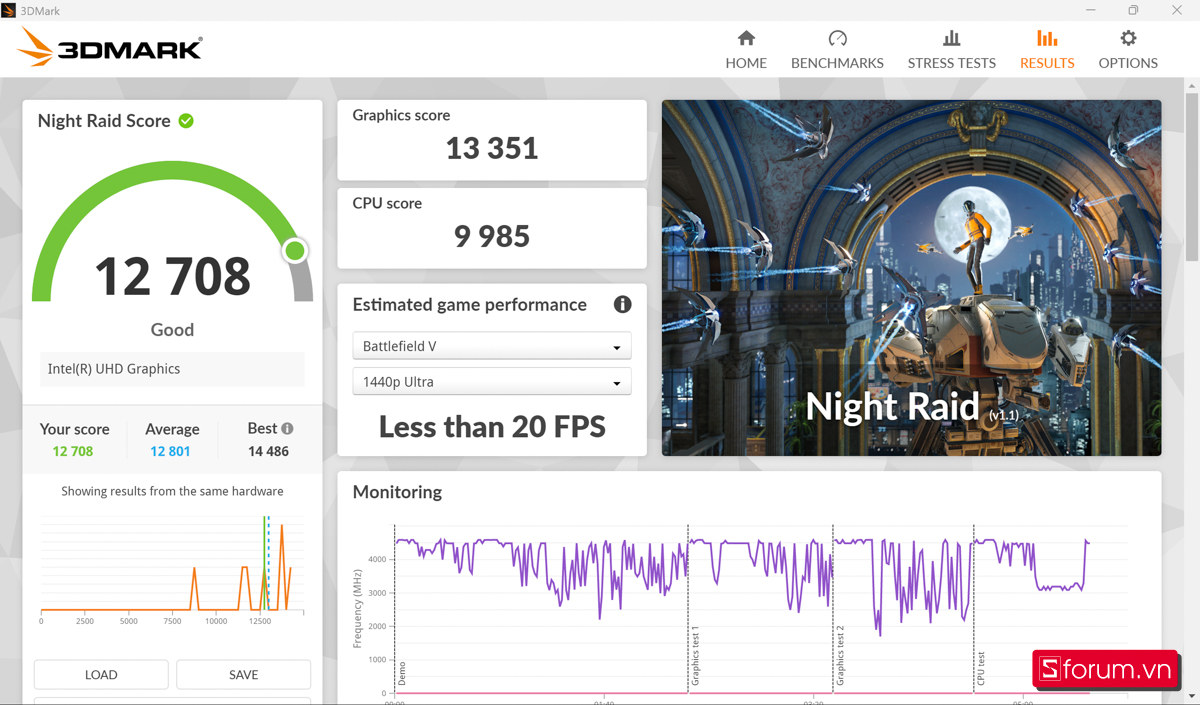This screenshot has height=705, width=1200.
Task: Expand the 1440p Ultra quality dropdown
Action: [x=491, y=381]
